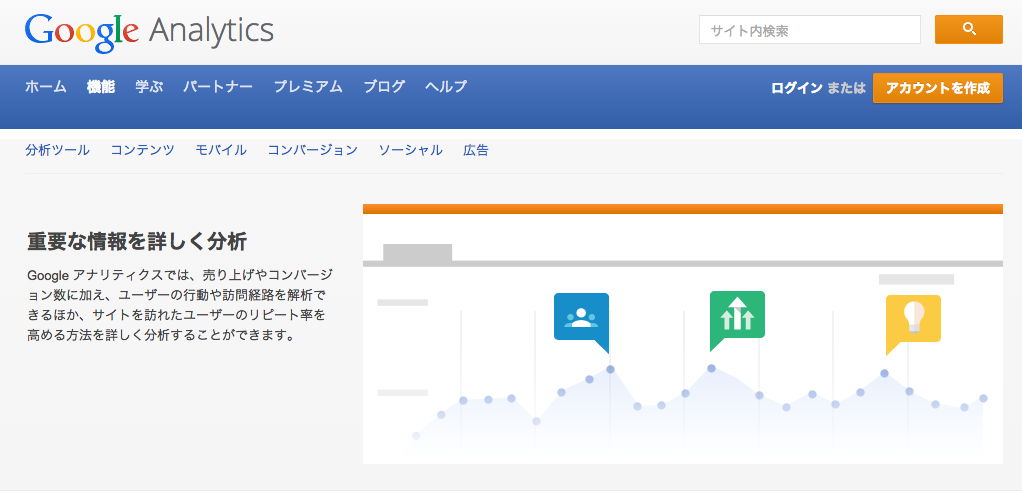
Task: Click the アカウントを作成 button
Action: [937, 88]
